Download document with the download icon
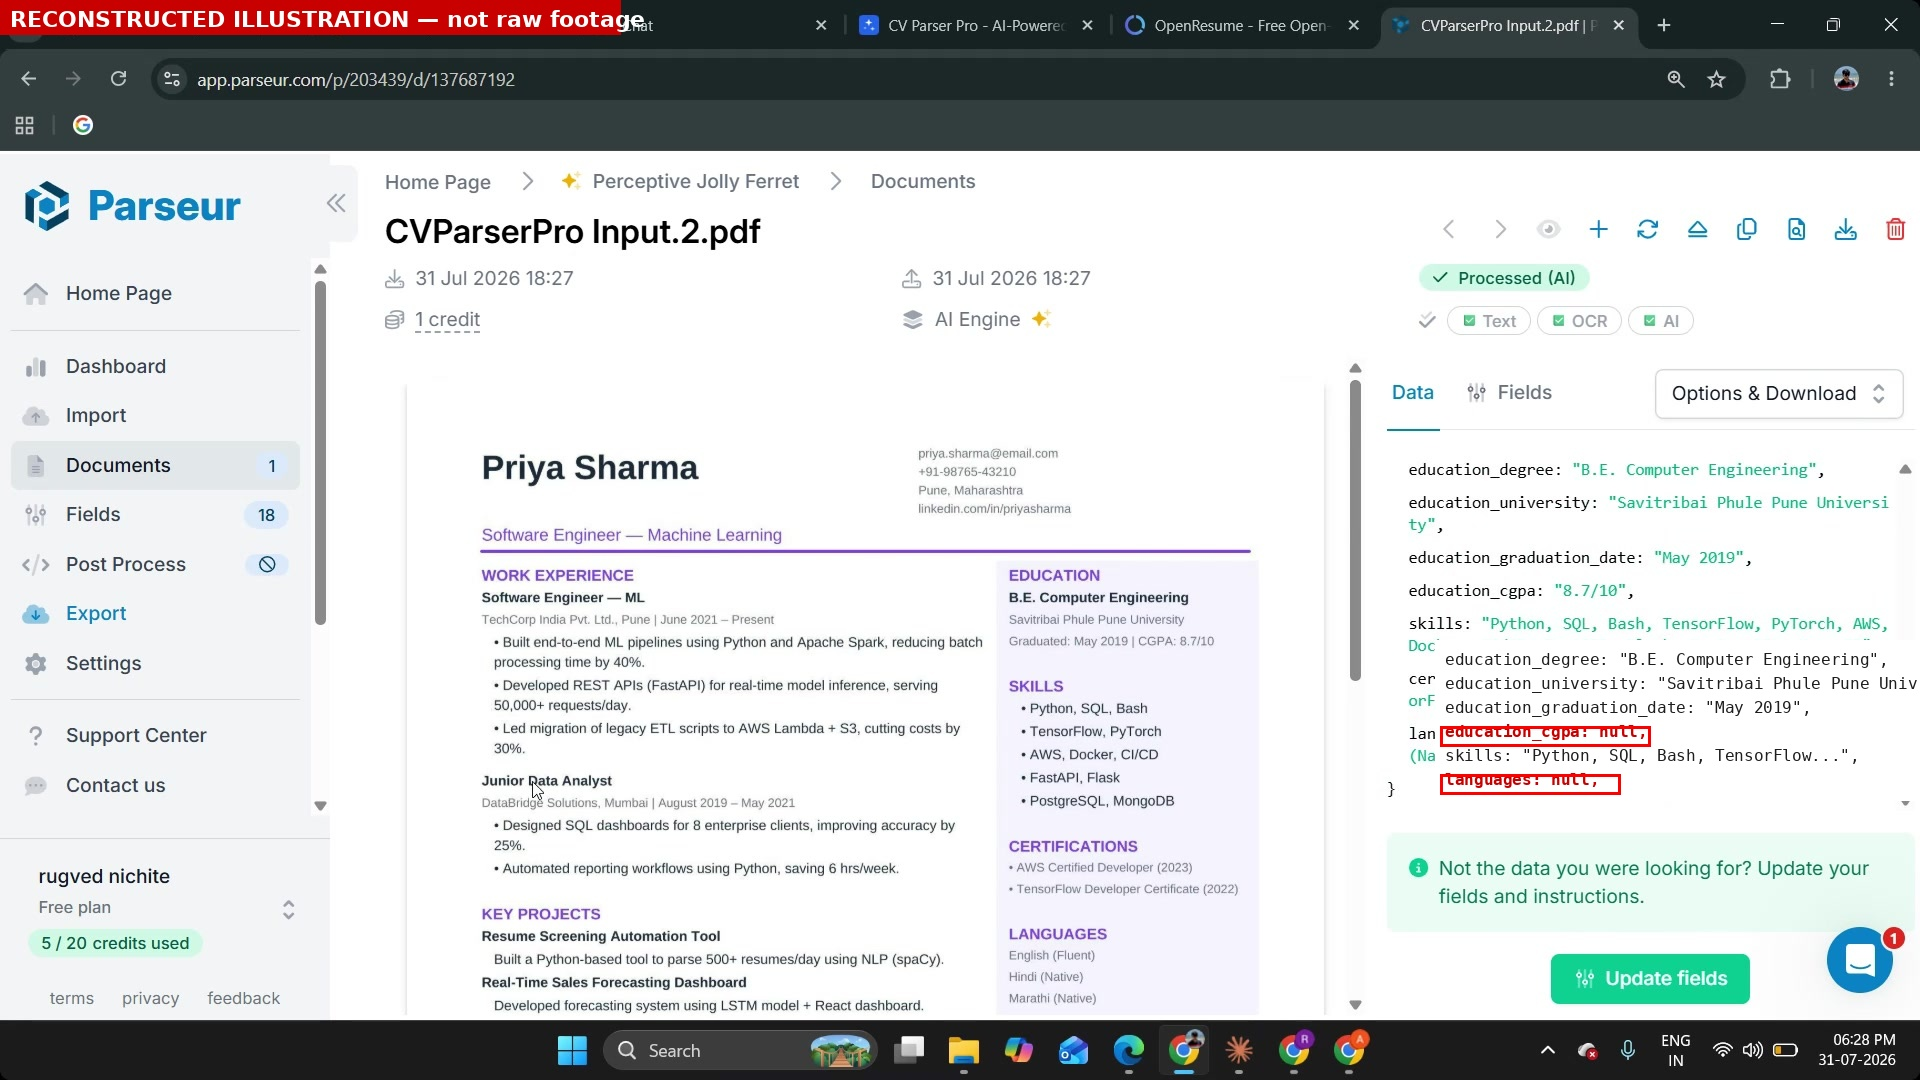The width and height of the screenshot is (1920, 1080). [1846, 230]
